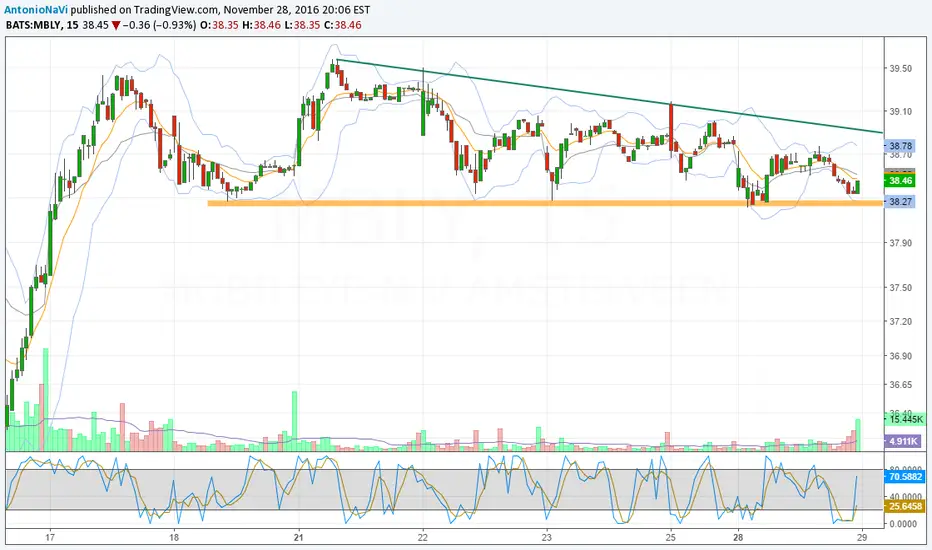Open AntonioNaVi author profile link

(x=36, y=10)
